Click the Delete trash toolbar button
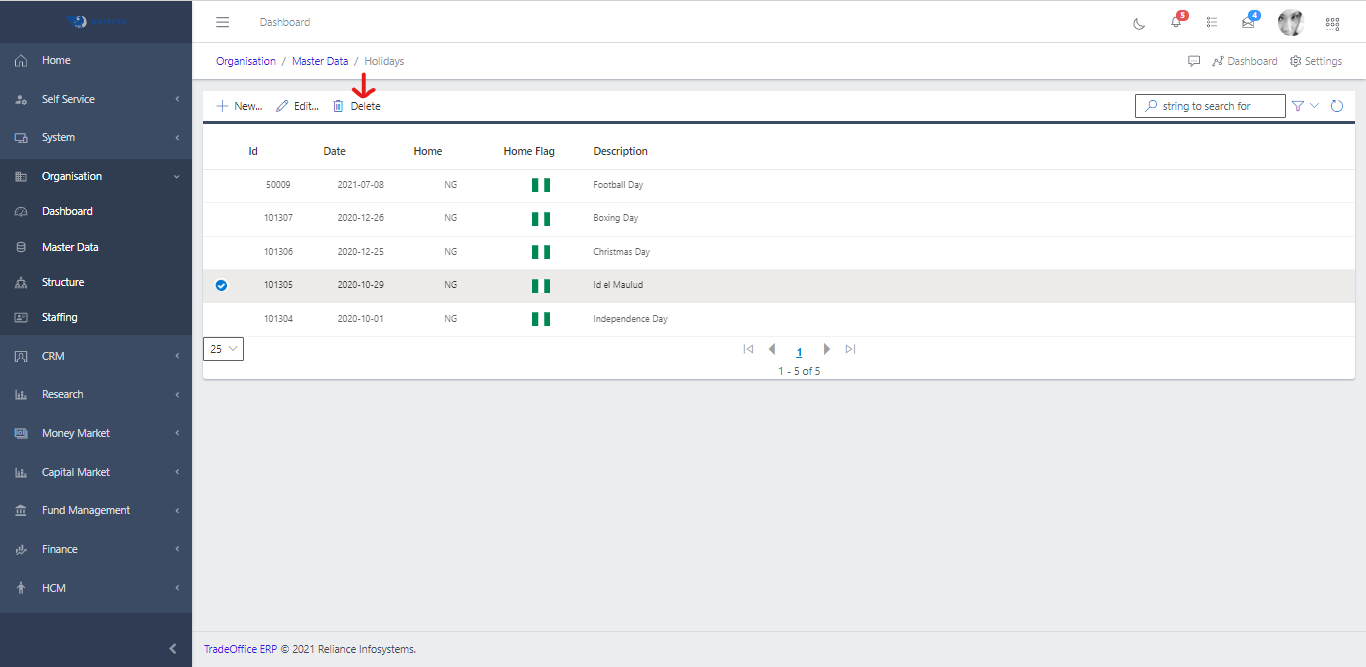Screen dimensions: 1366x667 (x=357, y=106)
